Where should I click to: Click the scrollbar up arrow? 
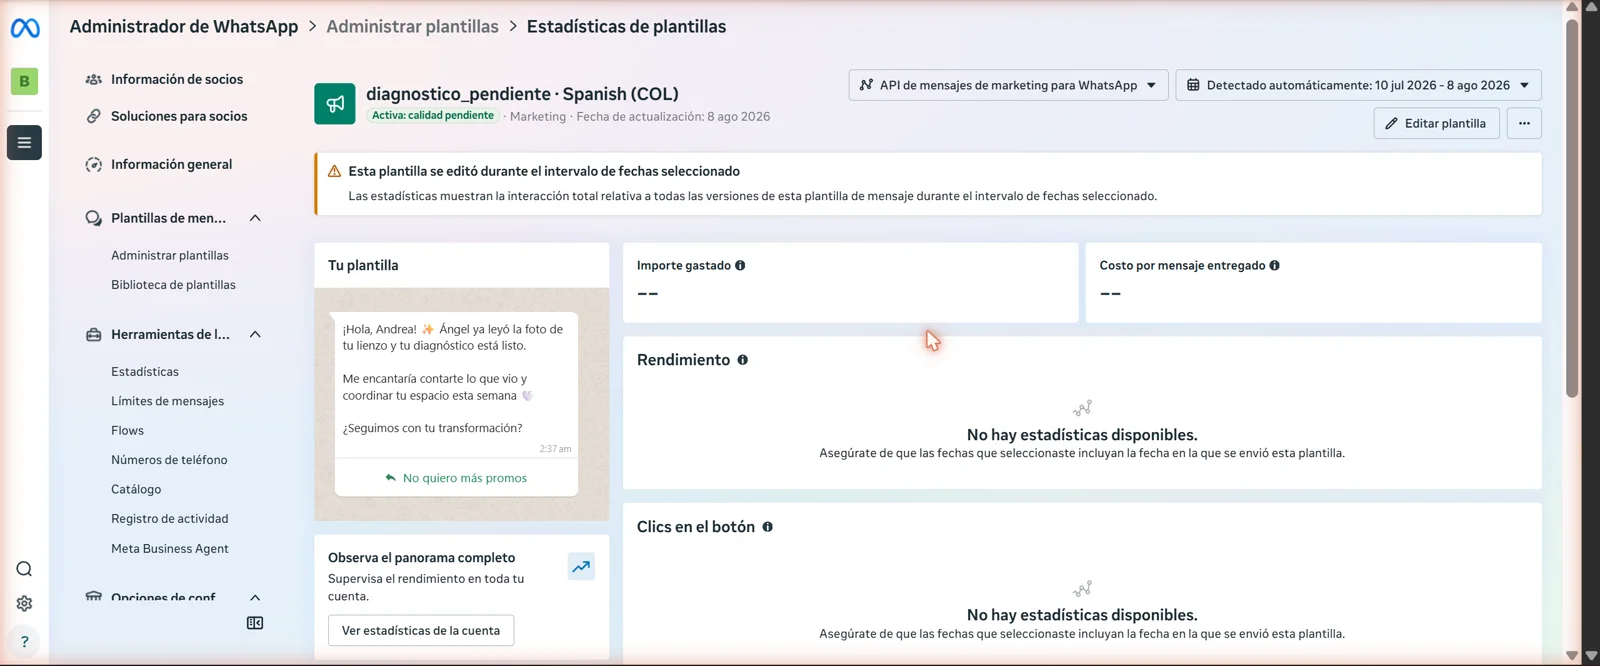[x=1572, y=7]
